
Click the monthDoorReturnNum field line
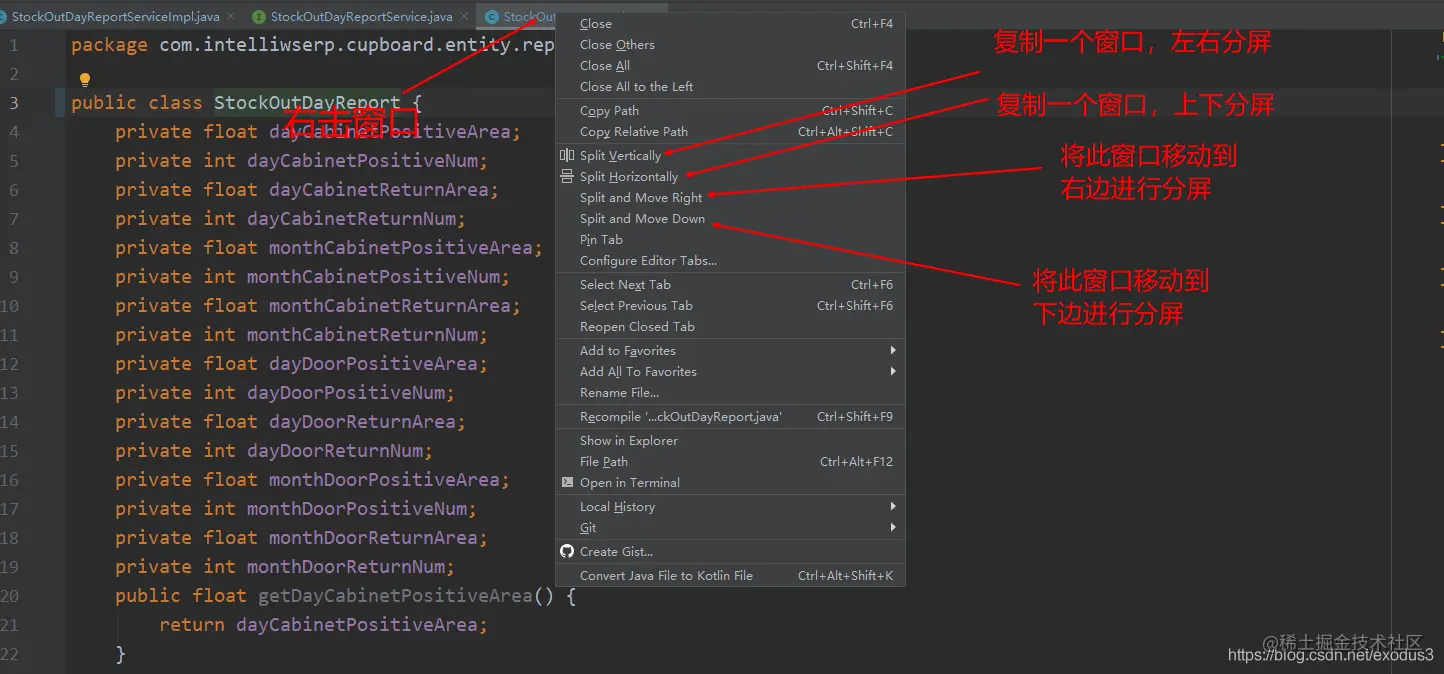(x=285, y=567)
